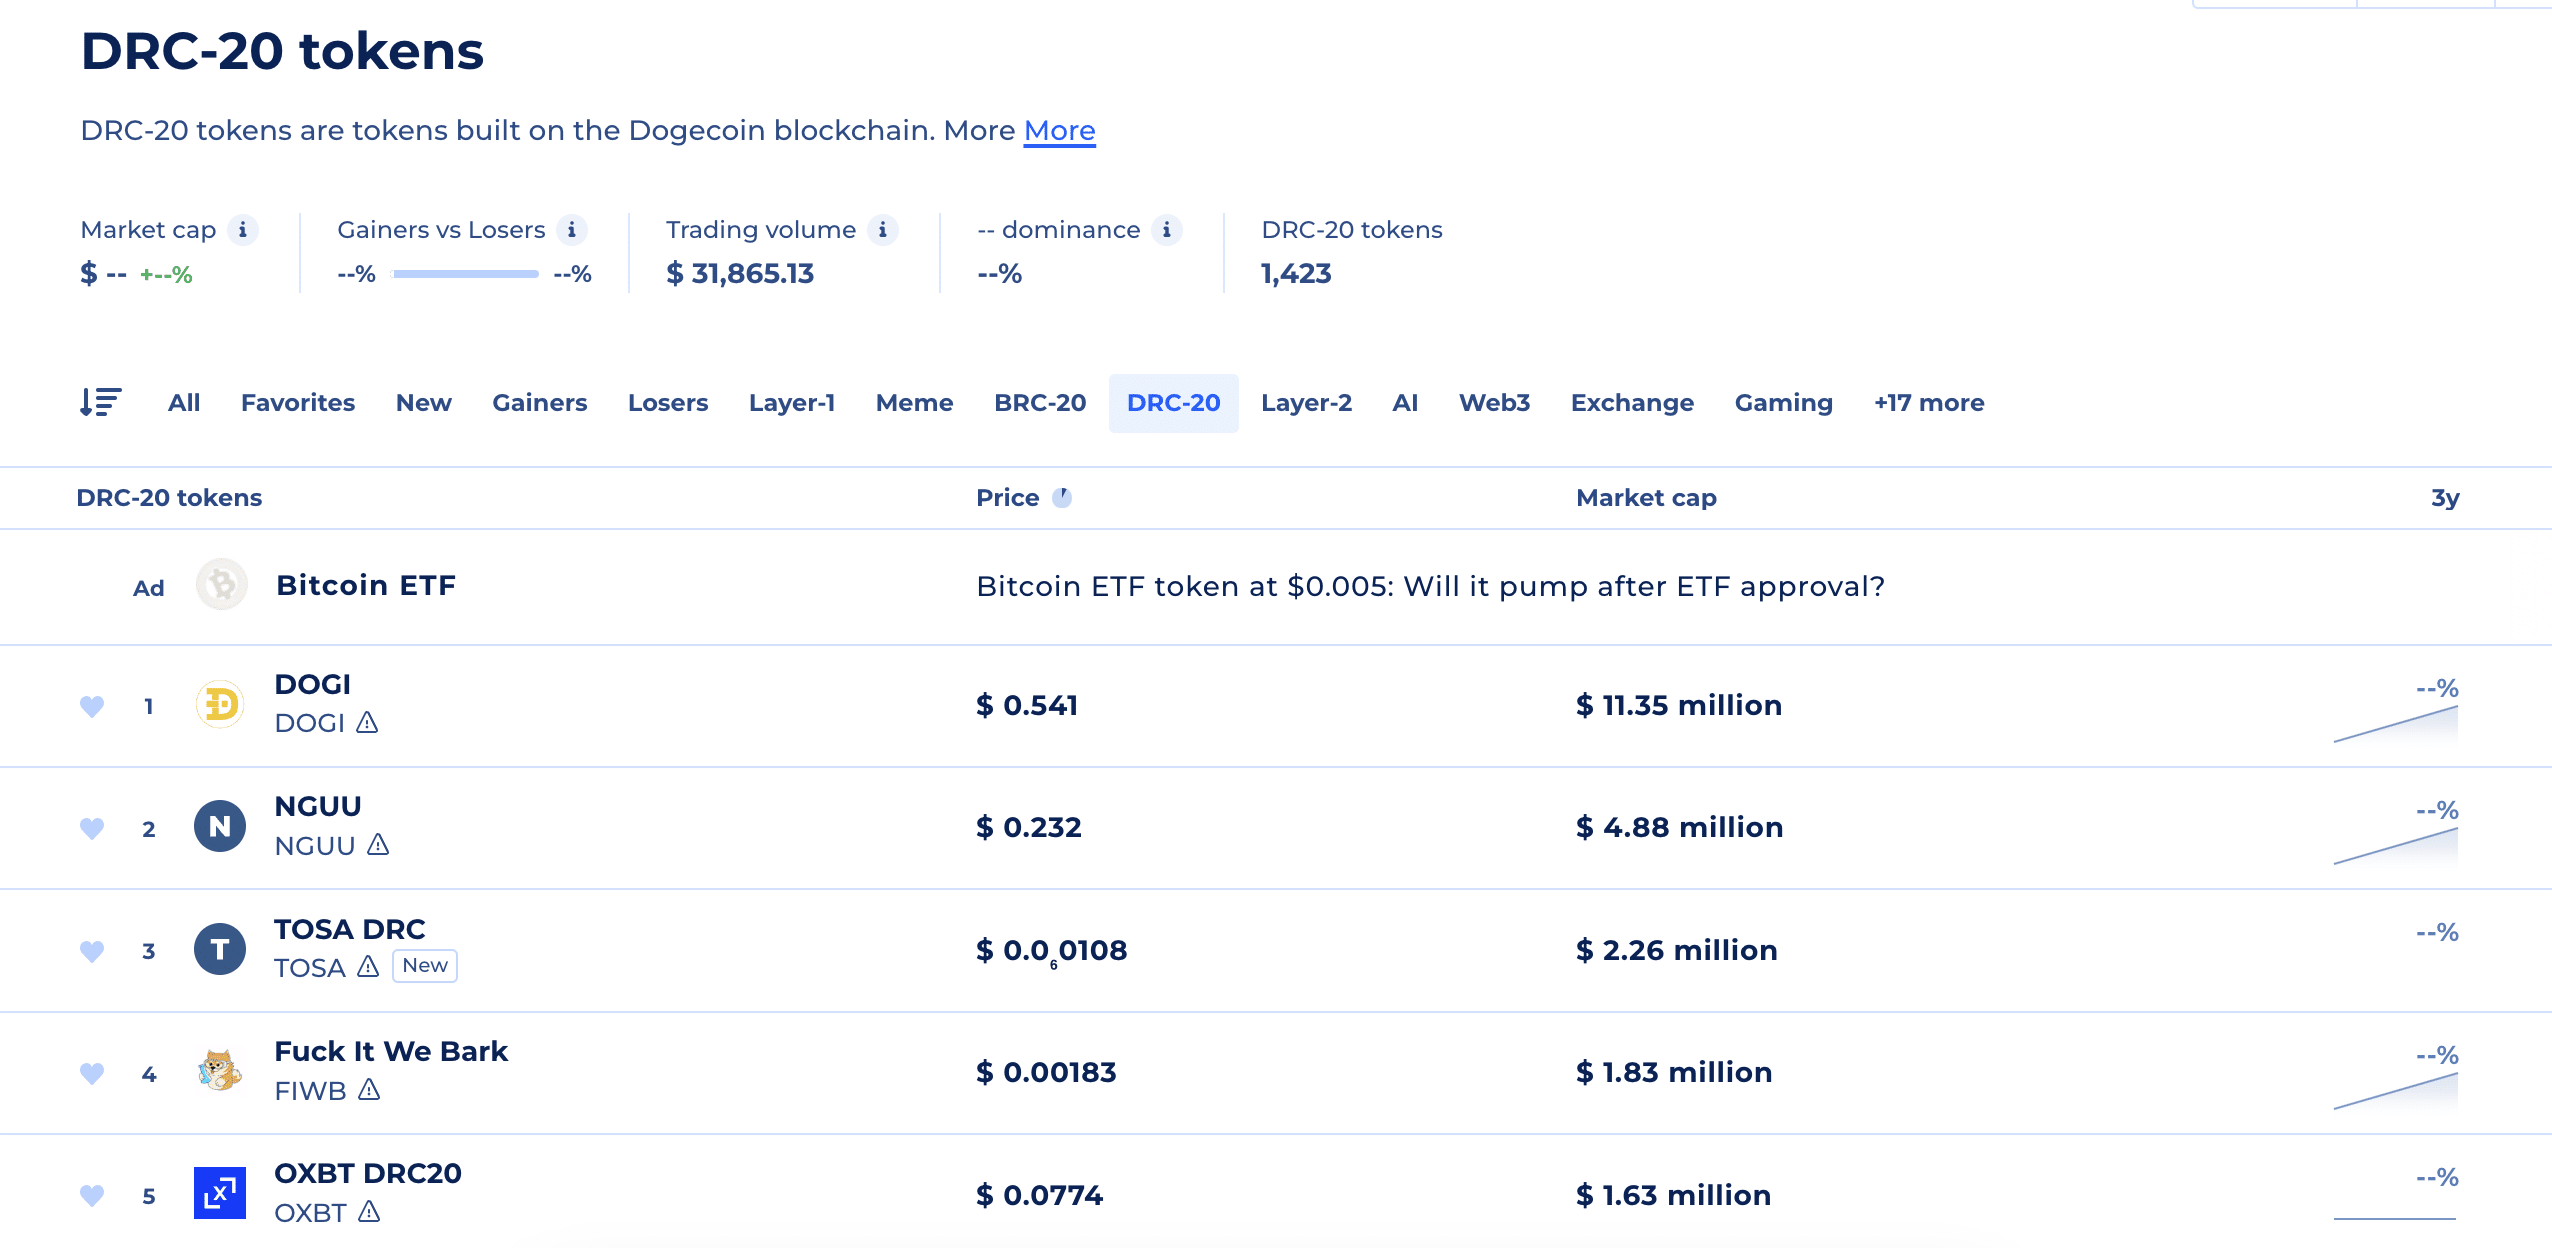Click the DOGI coin logo
The height and width of the screenshot is (1248, 2552).
pos(221,704)
